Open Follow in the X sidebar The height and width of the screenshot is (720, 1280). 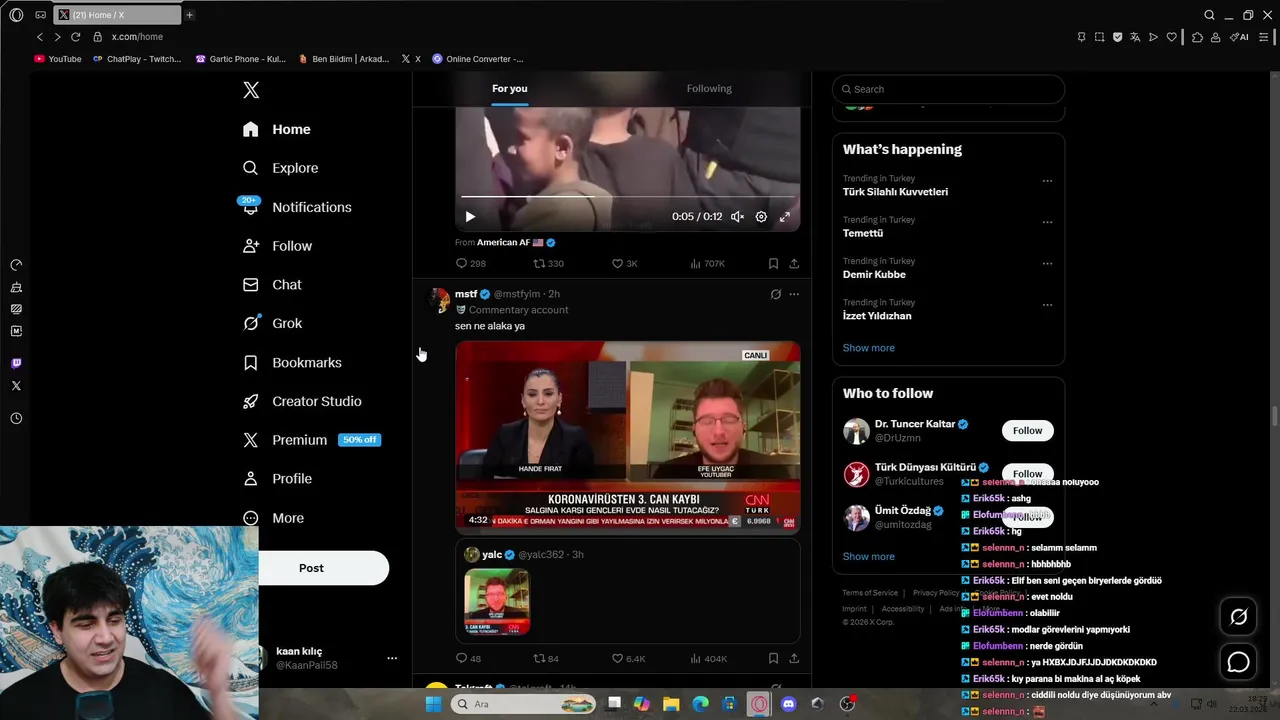(x=278, y=246)
